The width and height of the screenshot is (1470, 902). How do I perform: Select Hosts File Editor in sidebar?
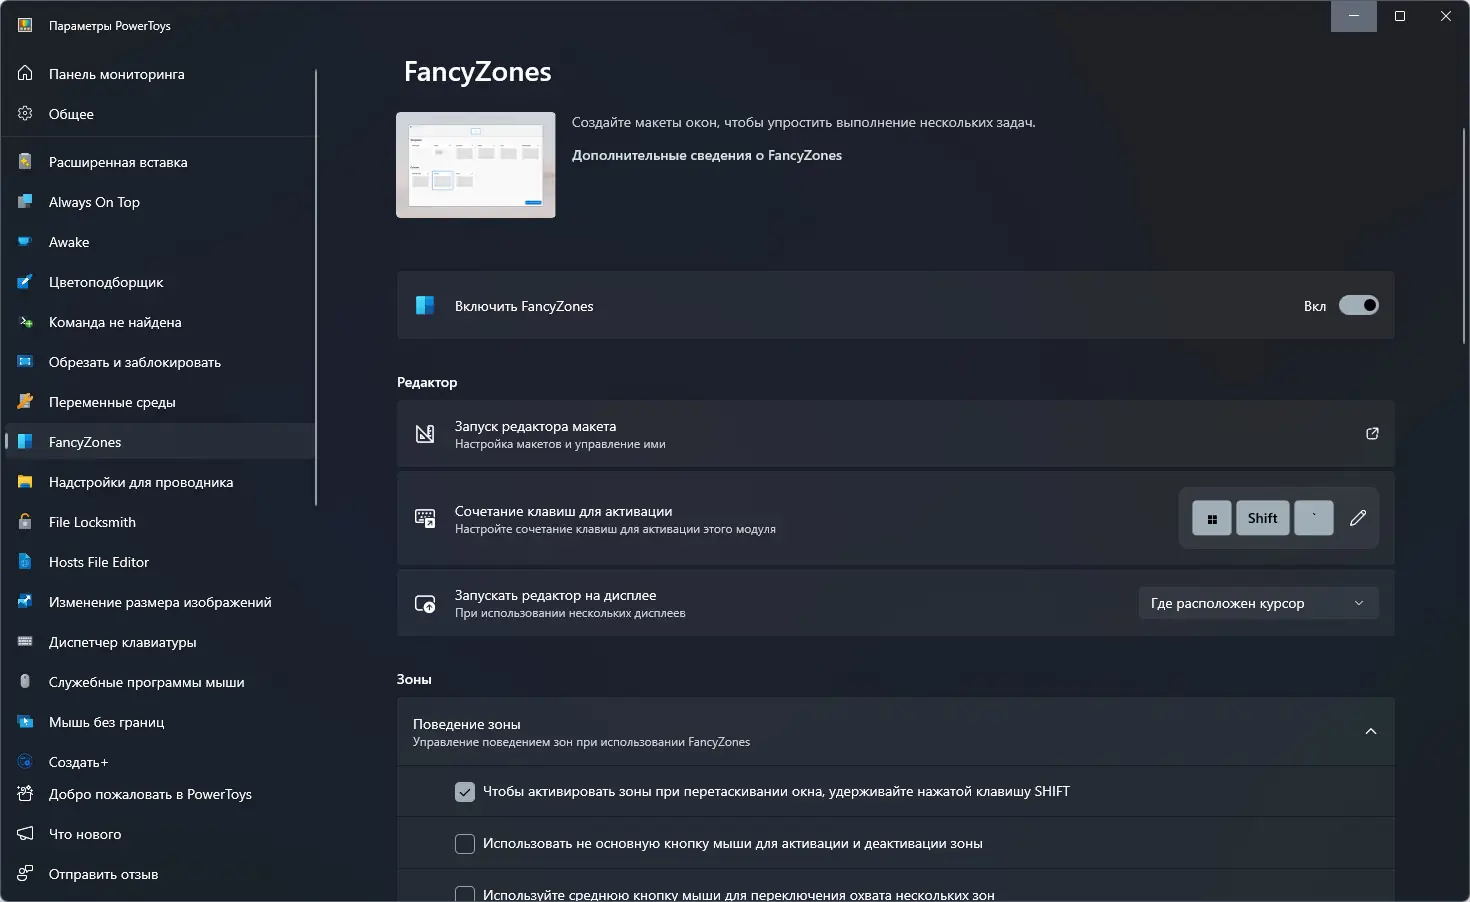pyautogui.click(x=160, y=562)
